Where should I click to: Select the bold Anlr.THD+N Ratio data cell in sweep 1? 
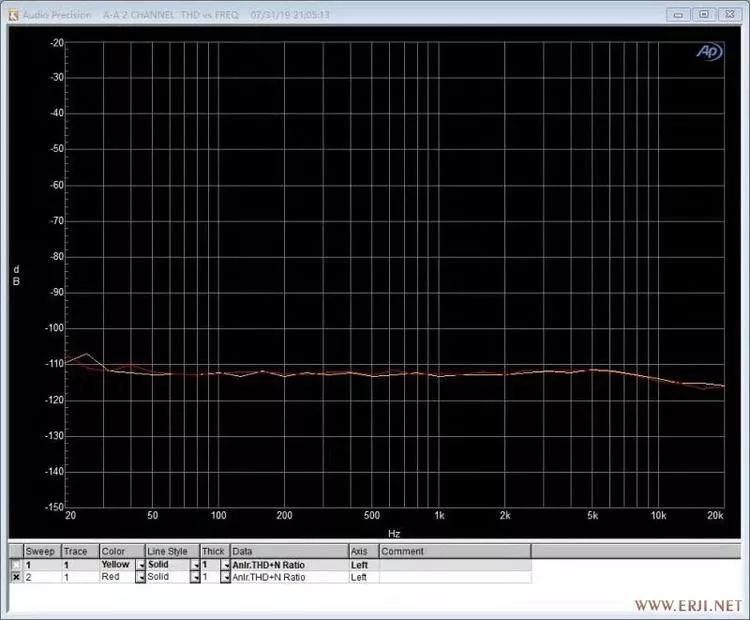point(289,565)
